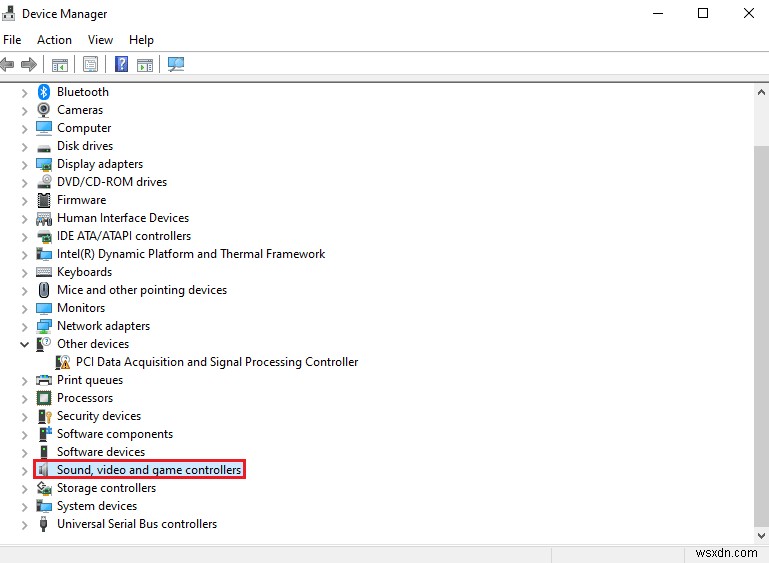Expand the Display adapters chevron
The image size is (769, 563).
coord(24,165)
